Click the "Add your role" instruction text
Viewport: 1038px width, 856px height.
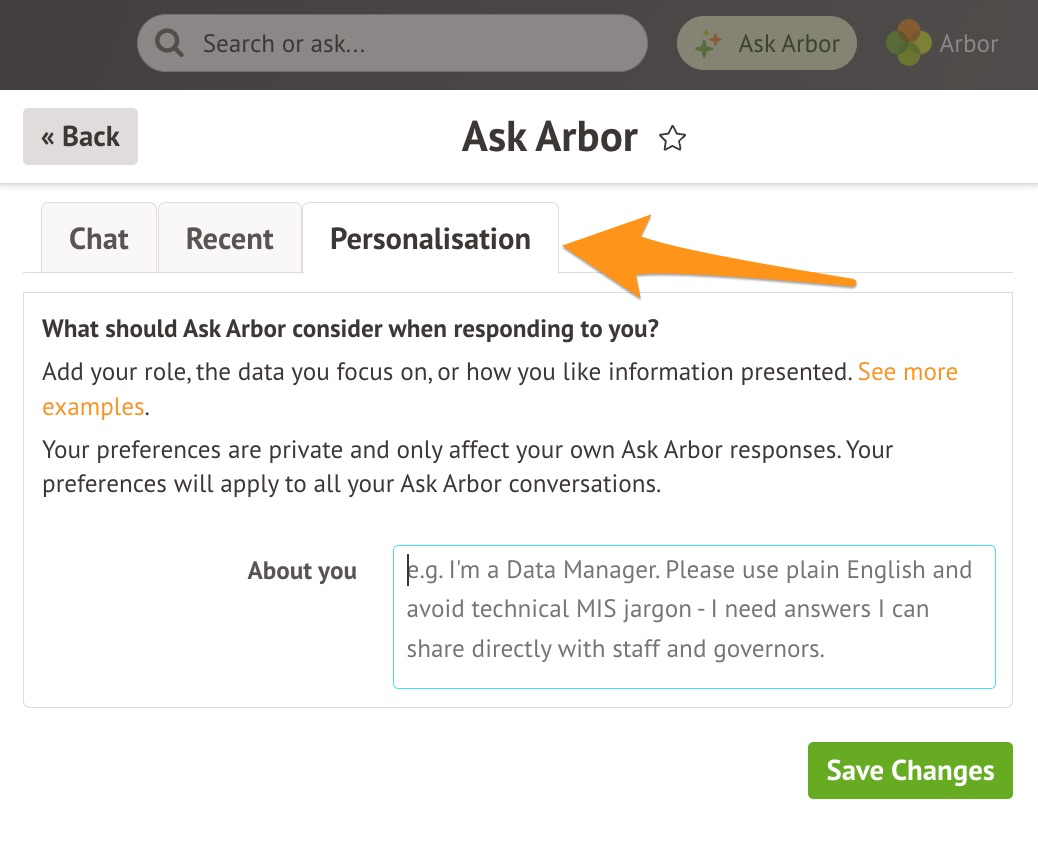click(x=446, y=372)
